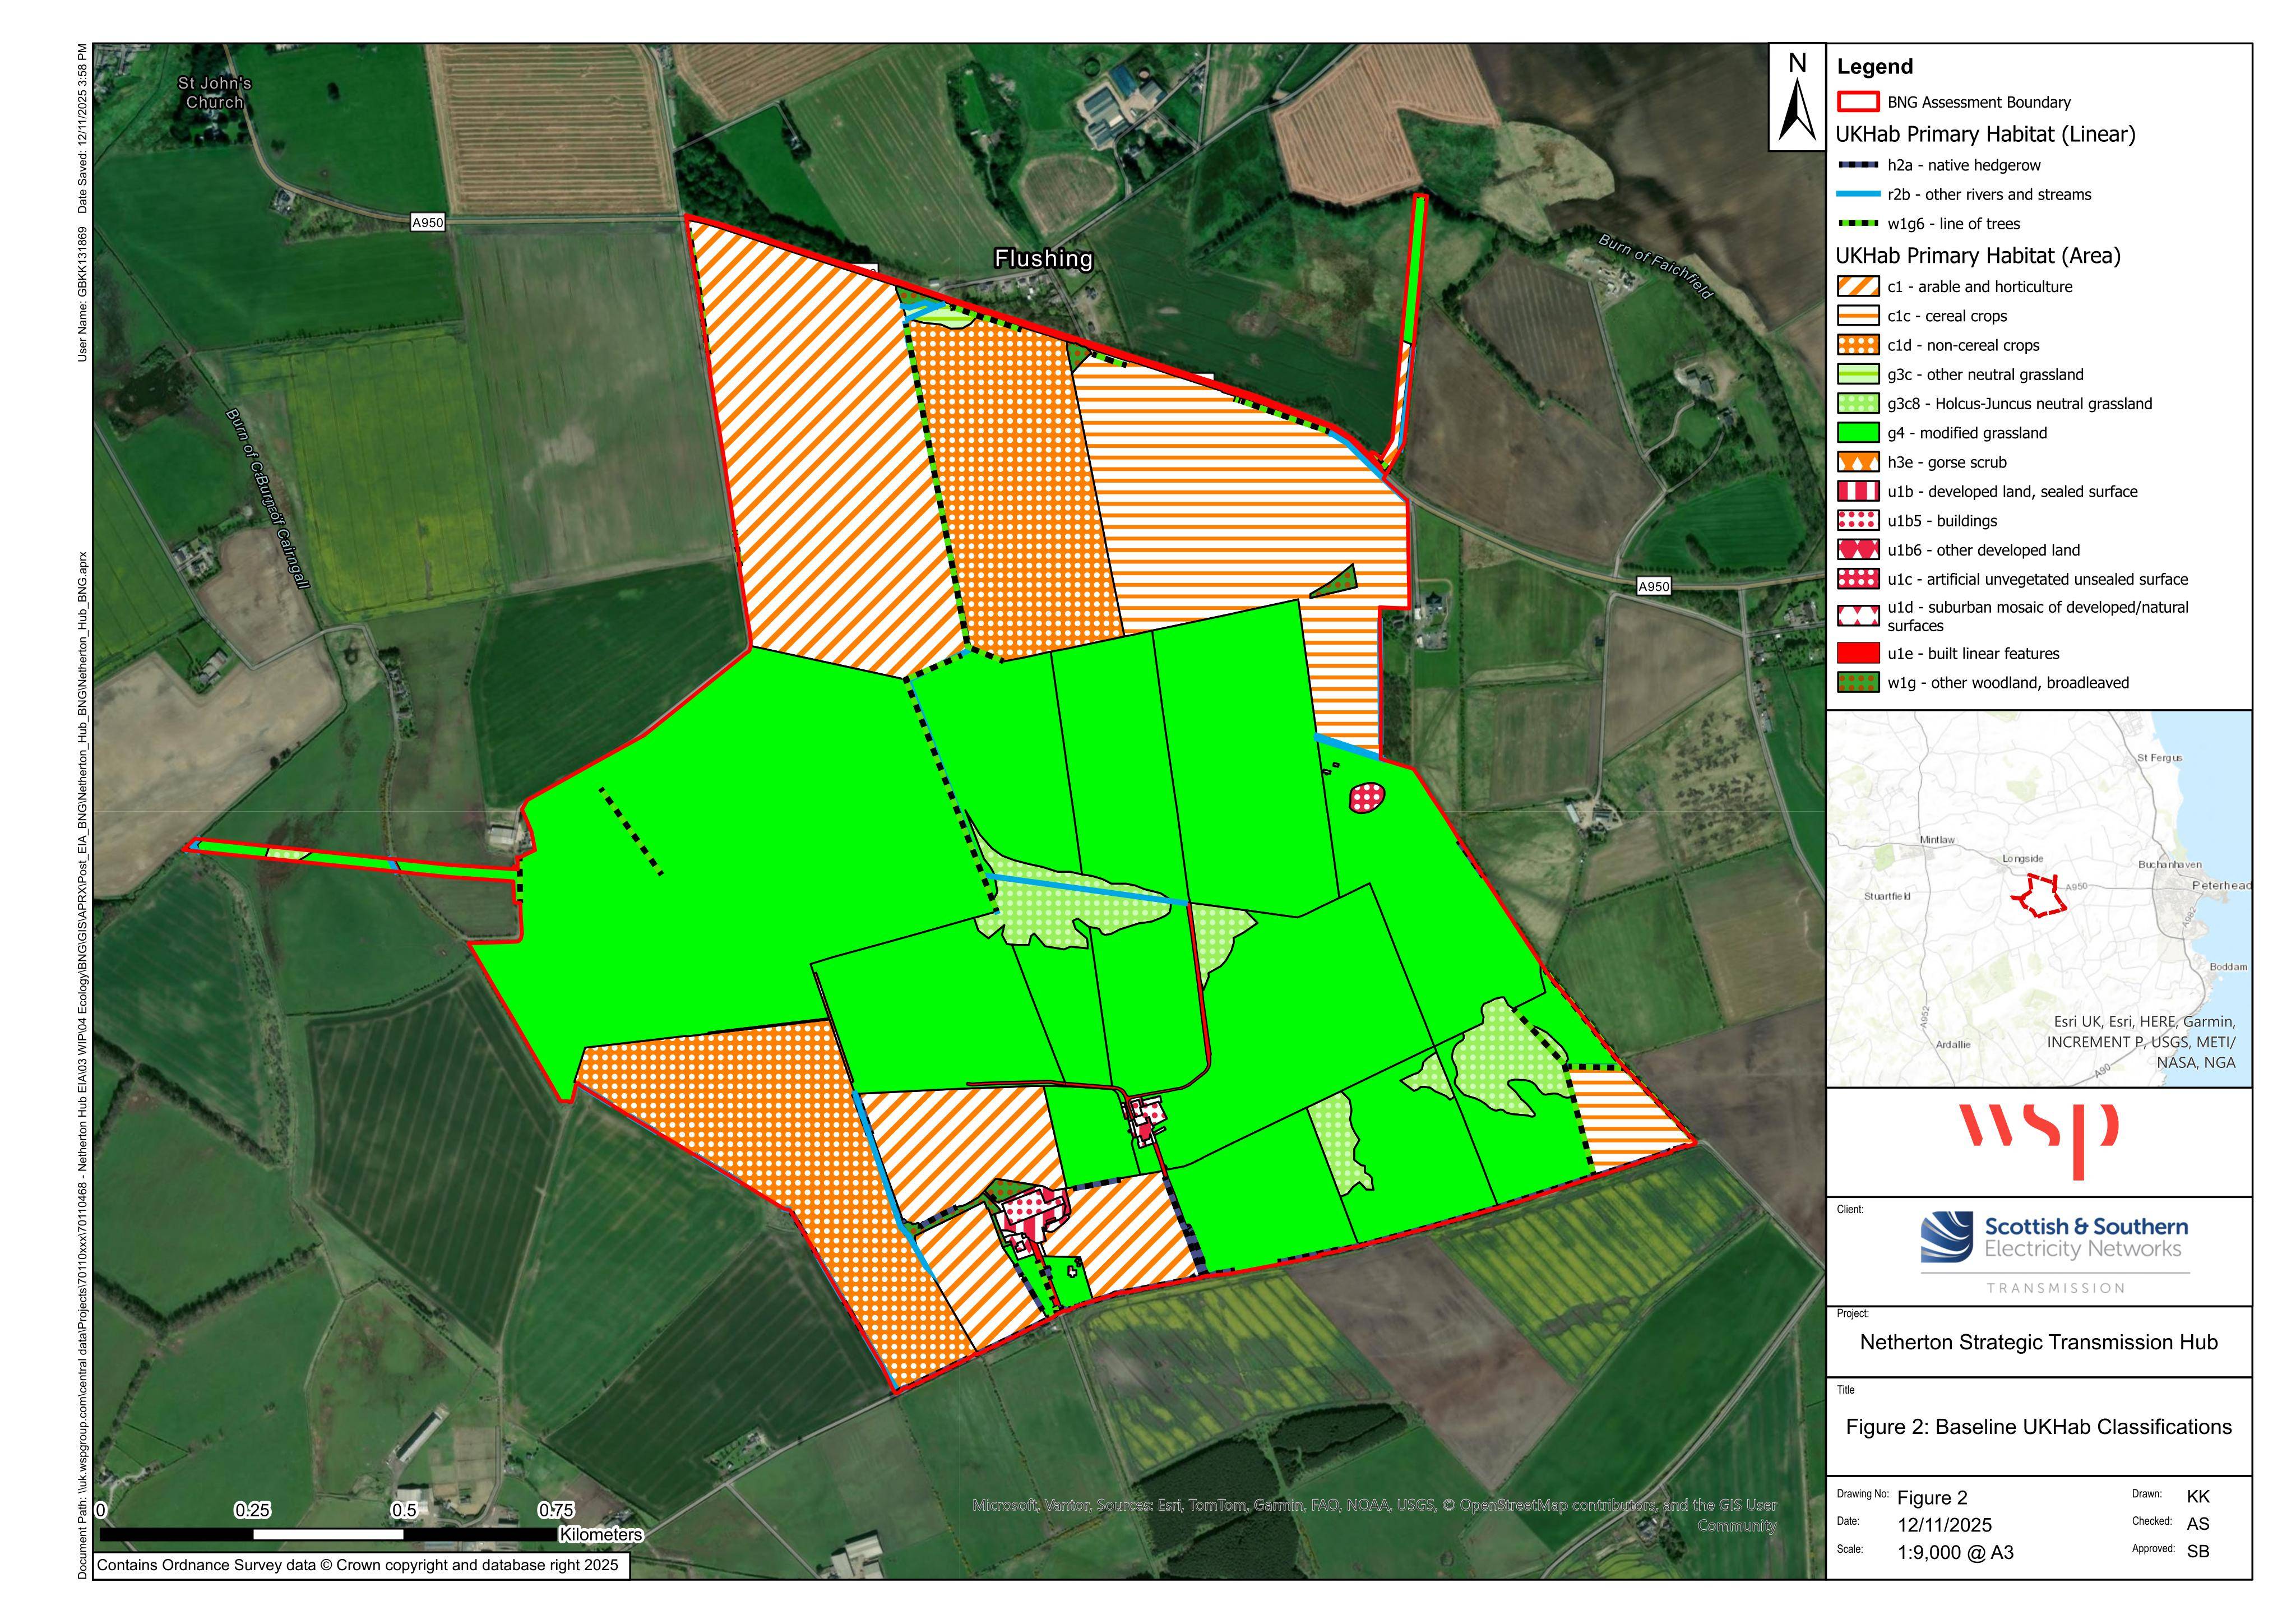Image resolution: width=2296 pixels, height=1624 pixels.
Task: Select the c1d non-cereal crops swatch
Action: [1858, 345]
